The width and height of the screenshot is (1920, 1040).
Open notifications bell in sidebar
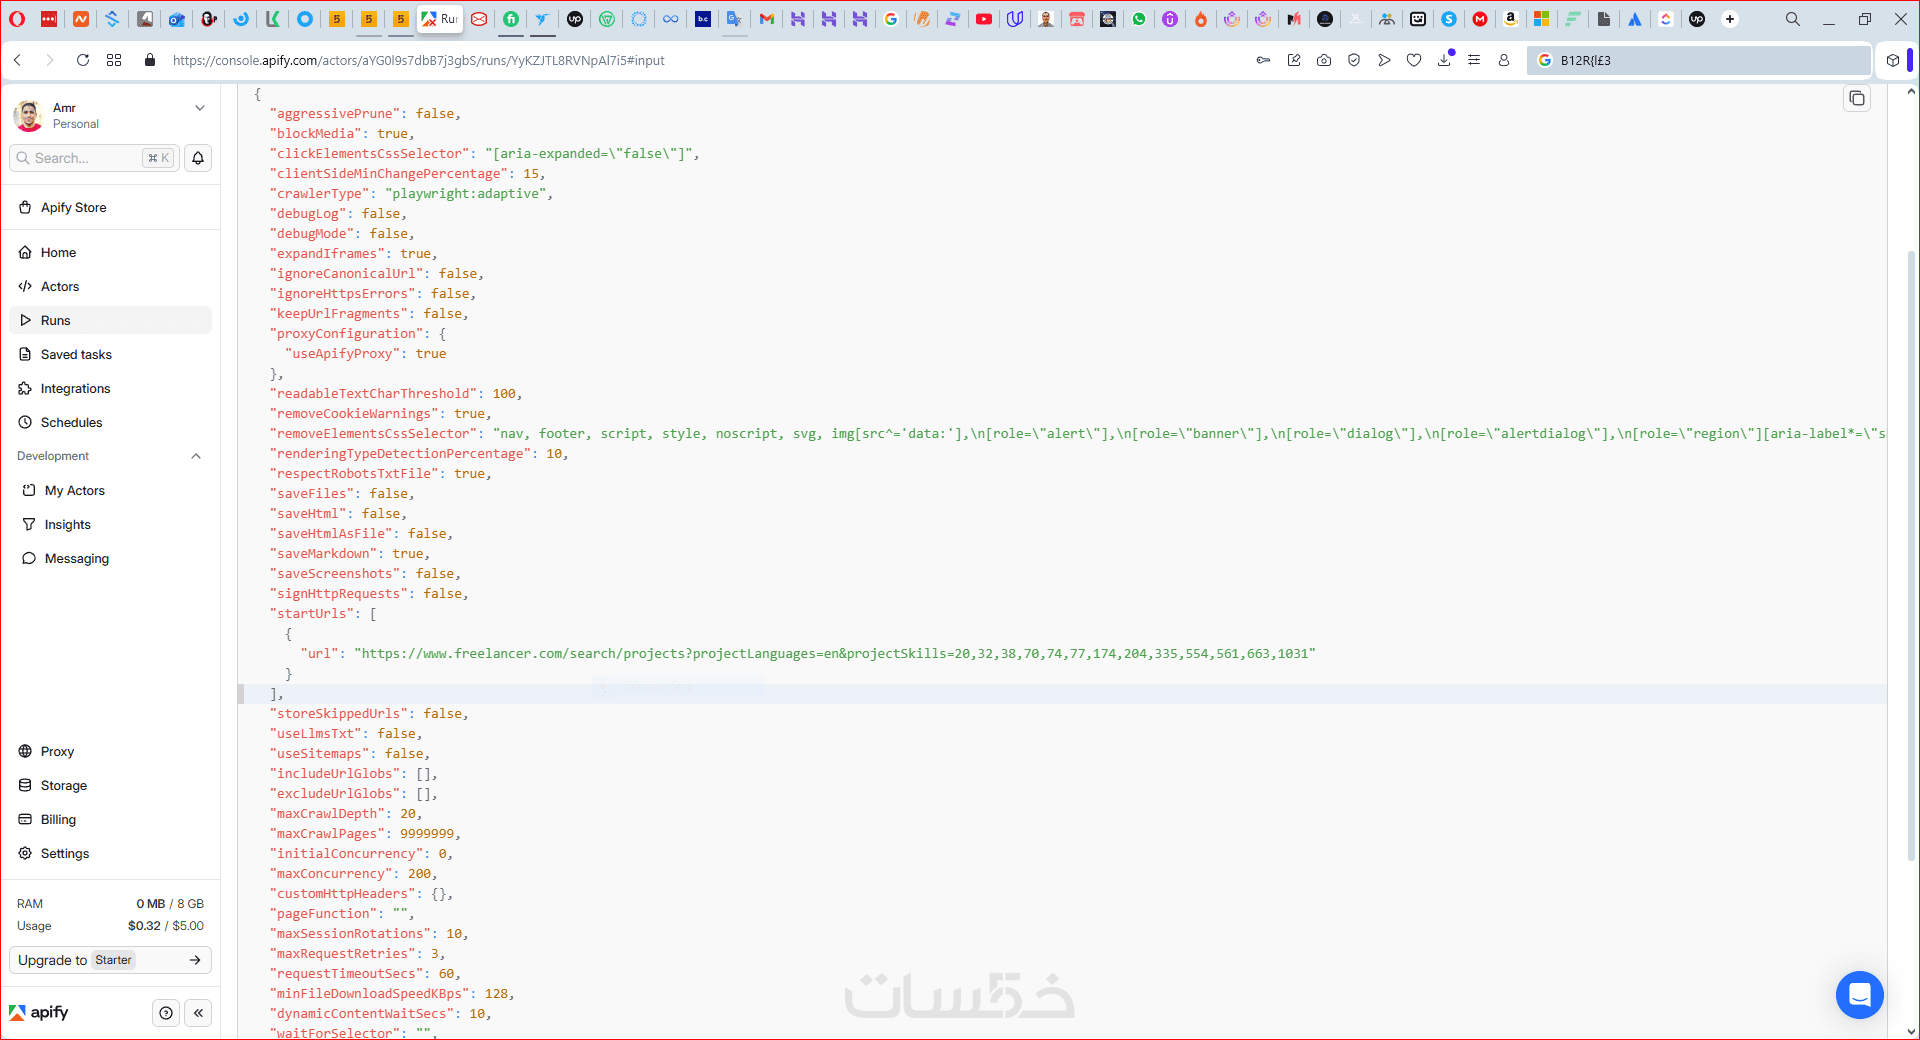(x=198, y=158)
